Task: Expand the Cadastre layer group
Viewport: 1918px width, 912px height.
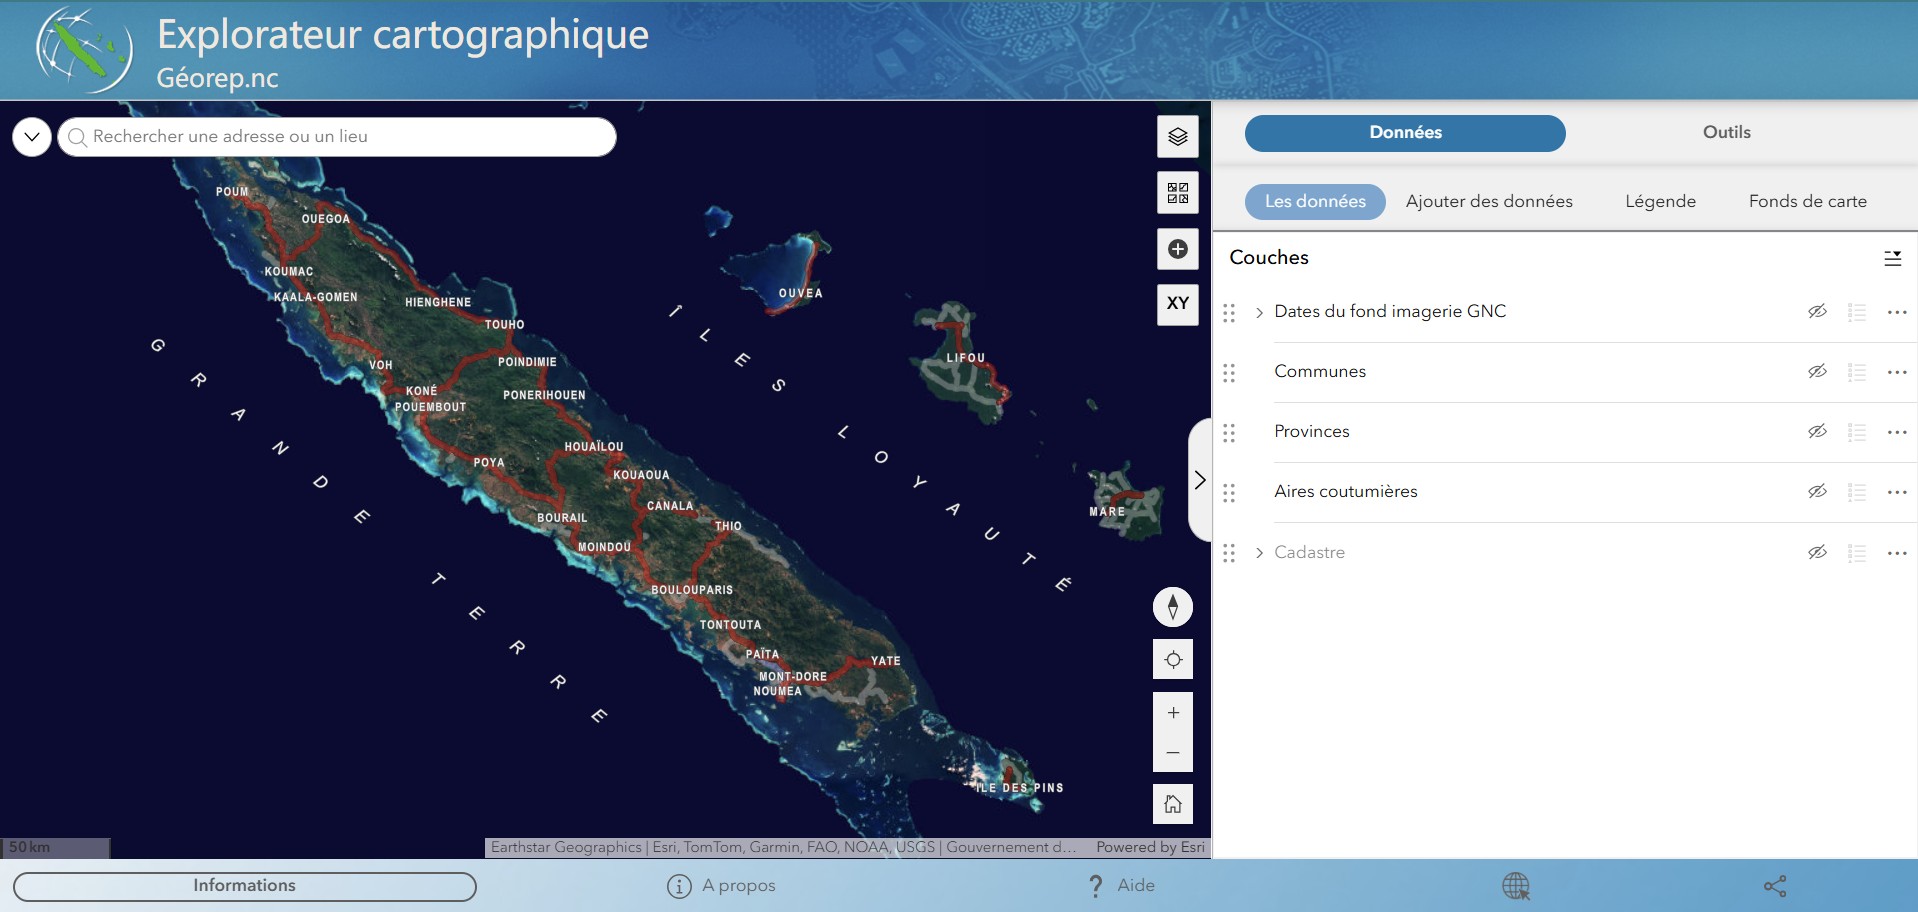Action: coord(1259,553)
